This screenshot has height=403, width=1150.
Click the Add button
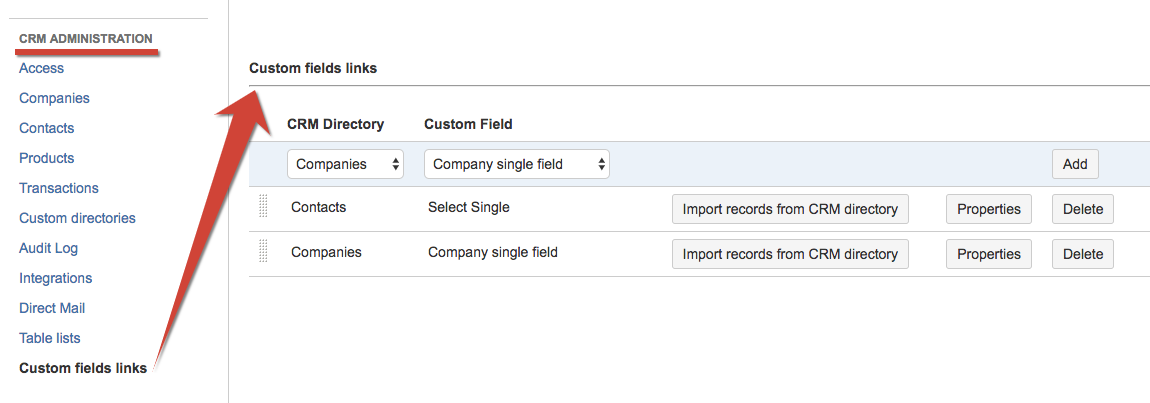1075,164
